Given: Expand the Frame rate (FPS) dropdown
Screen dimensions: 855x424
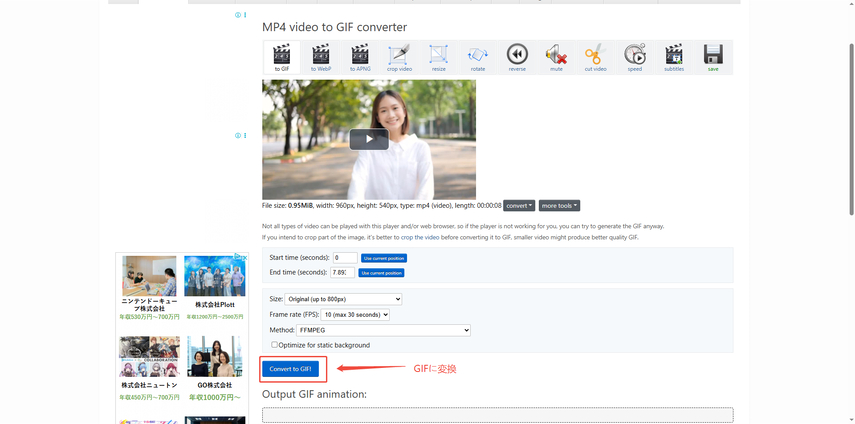Looking at the screenshot, I should point(355,314).
